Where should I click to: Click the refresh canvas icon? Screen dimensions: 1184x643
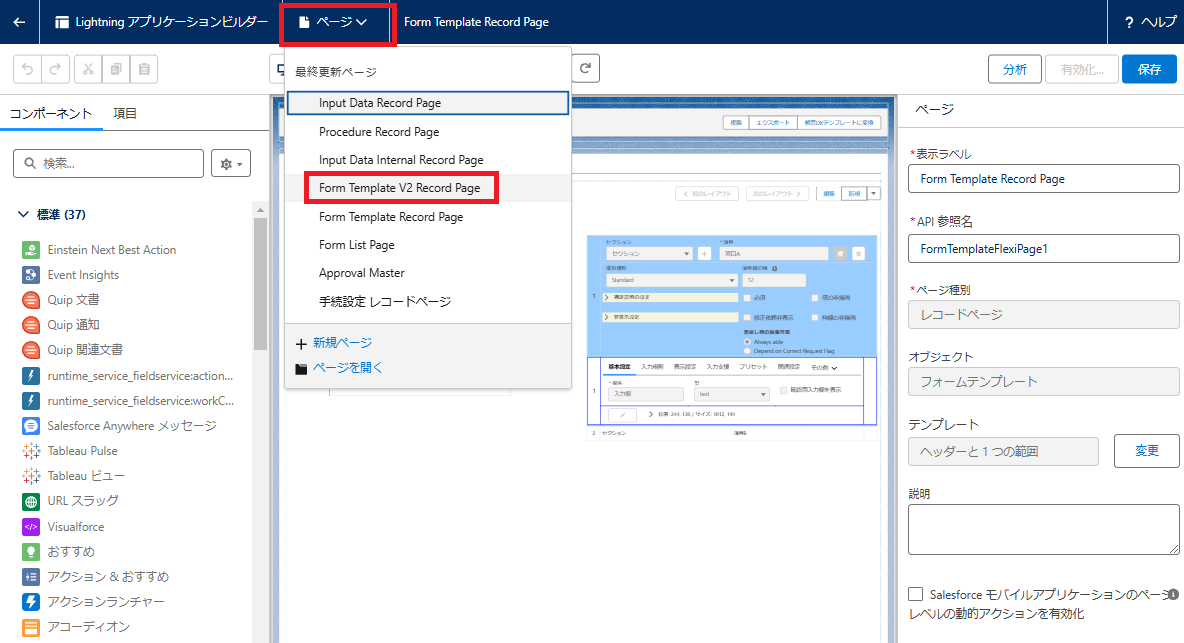[585, 68]
